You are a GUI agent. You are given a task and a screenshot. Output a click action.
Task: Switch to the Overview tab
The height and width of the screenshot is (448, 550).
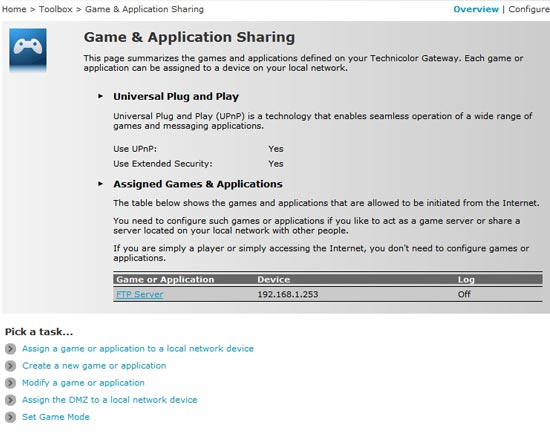coord(476,9)
